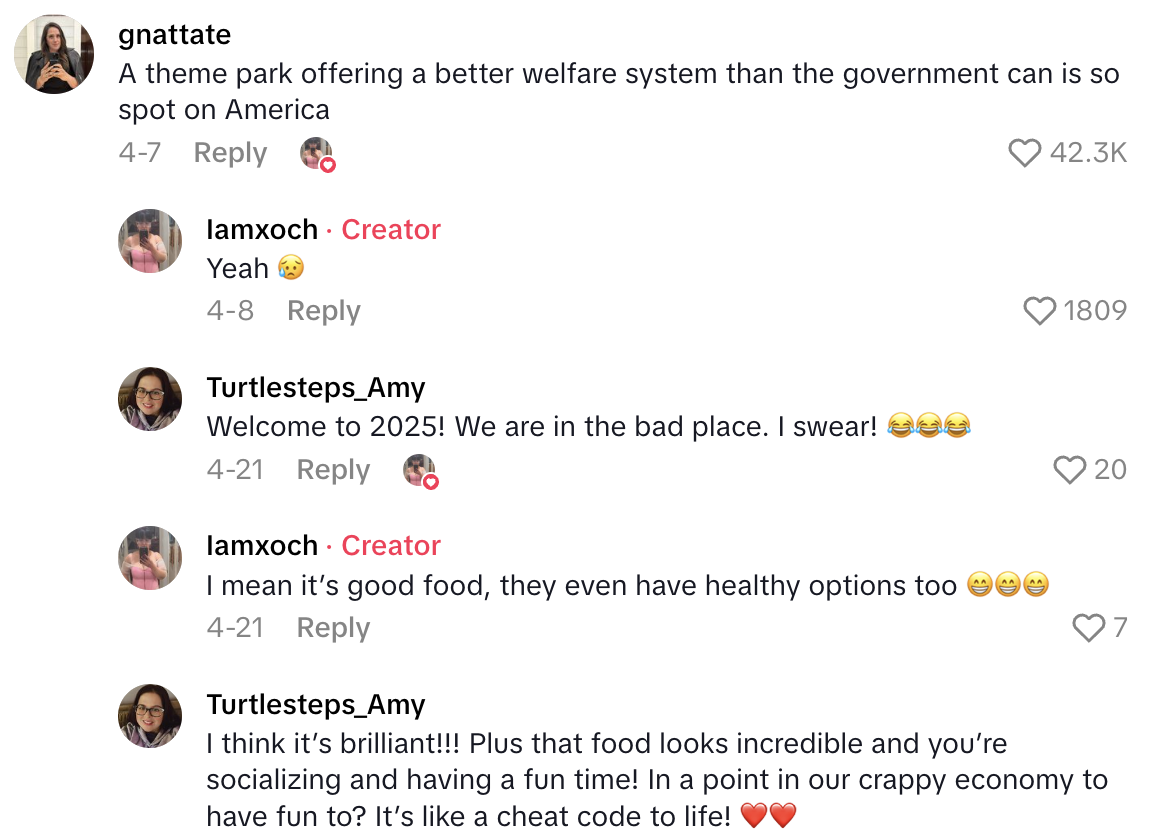Tap the crying emoji in Iamxoch's "Yeah" reply
This screenshot has height=840, width=1172.
(x=288, y=268)
